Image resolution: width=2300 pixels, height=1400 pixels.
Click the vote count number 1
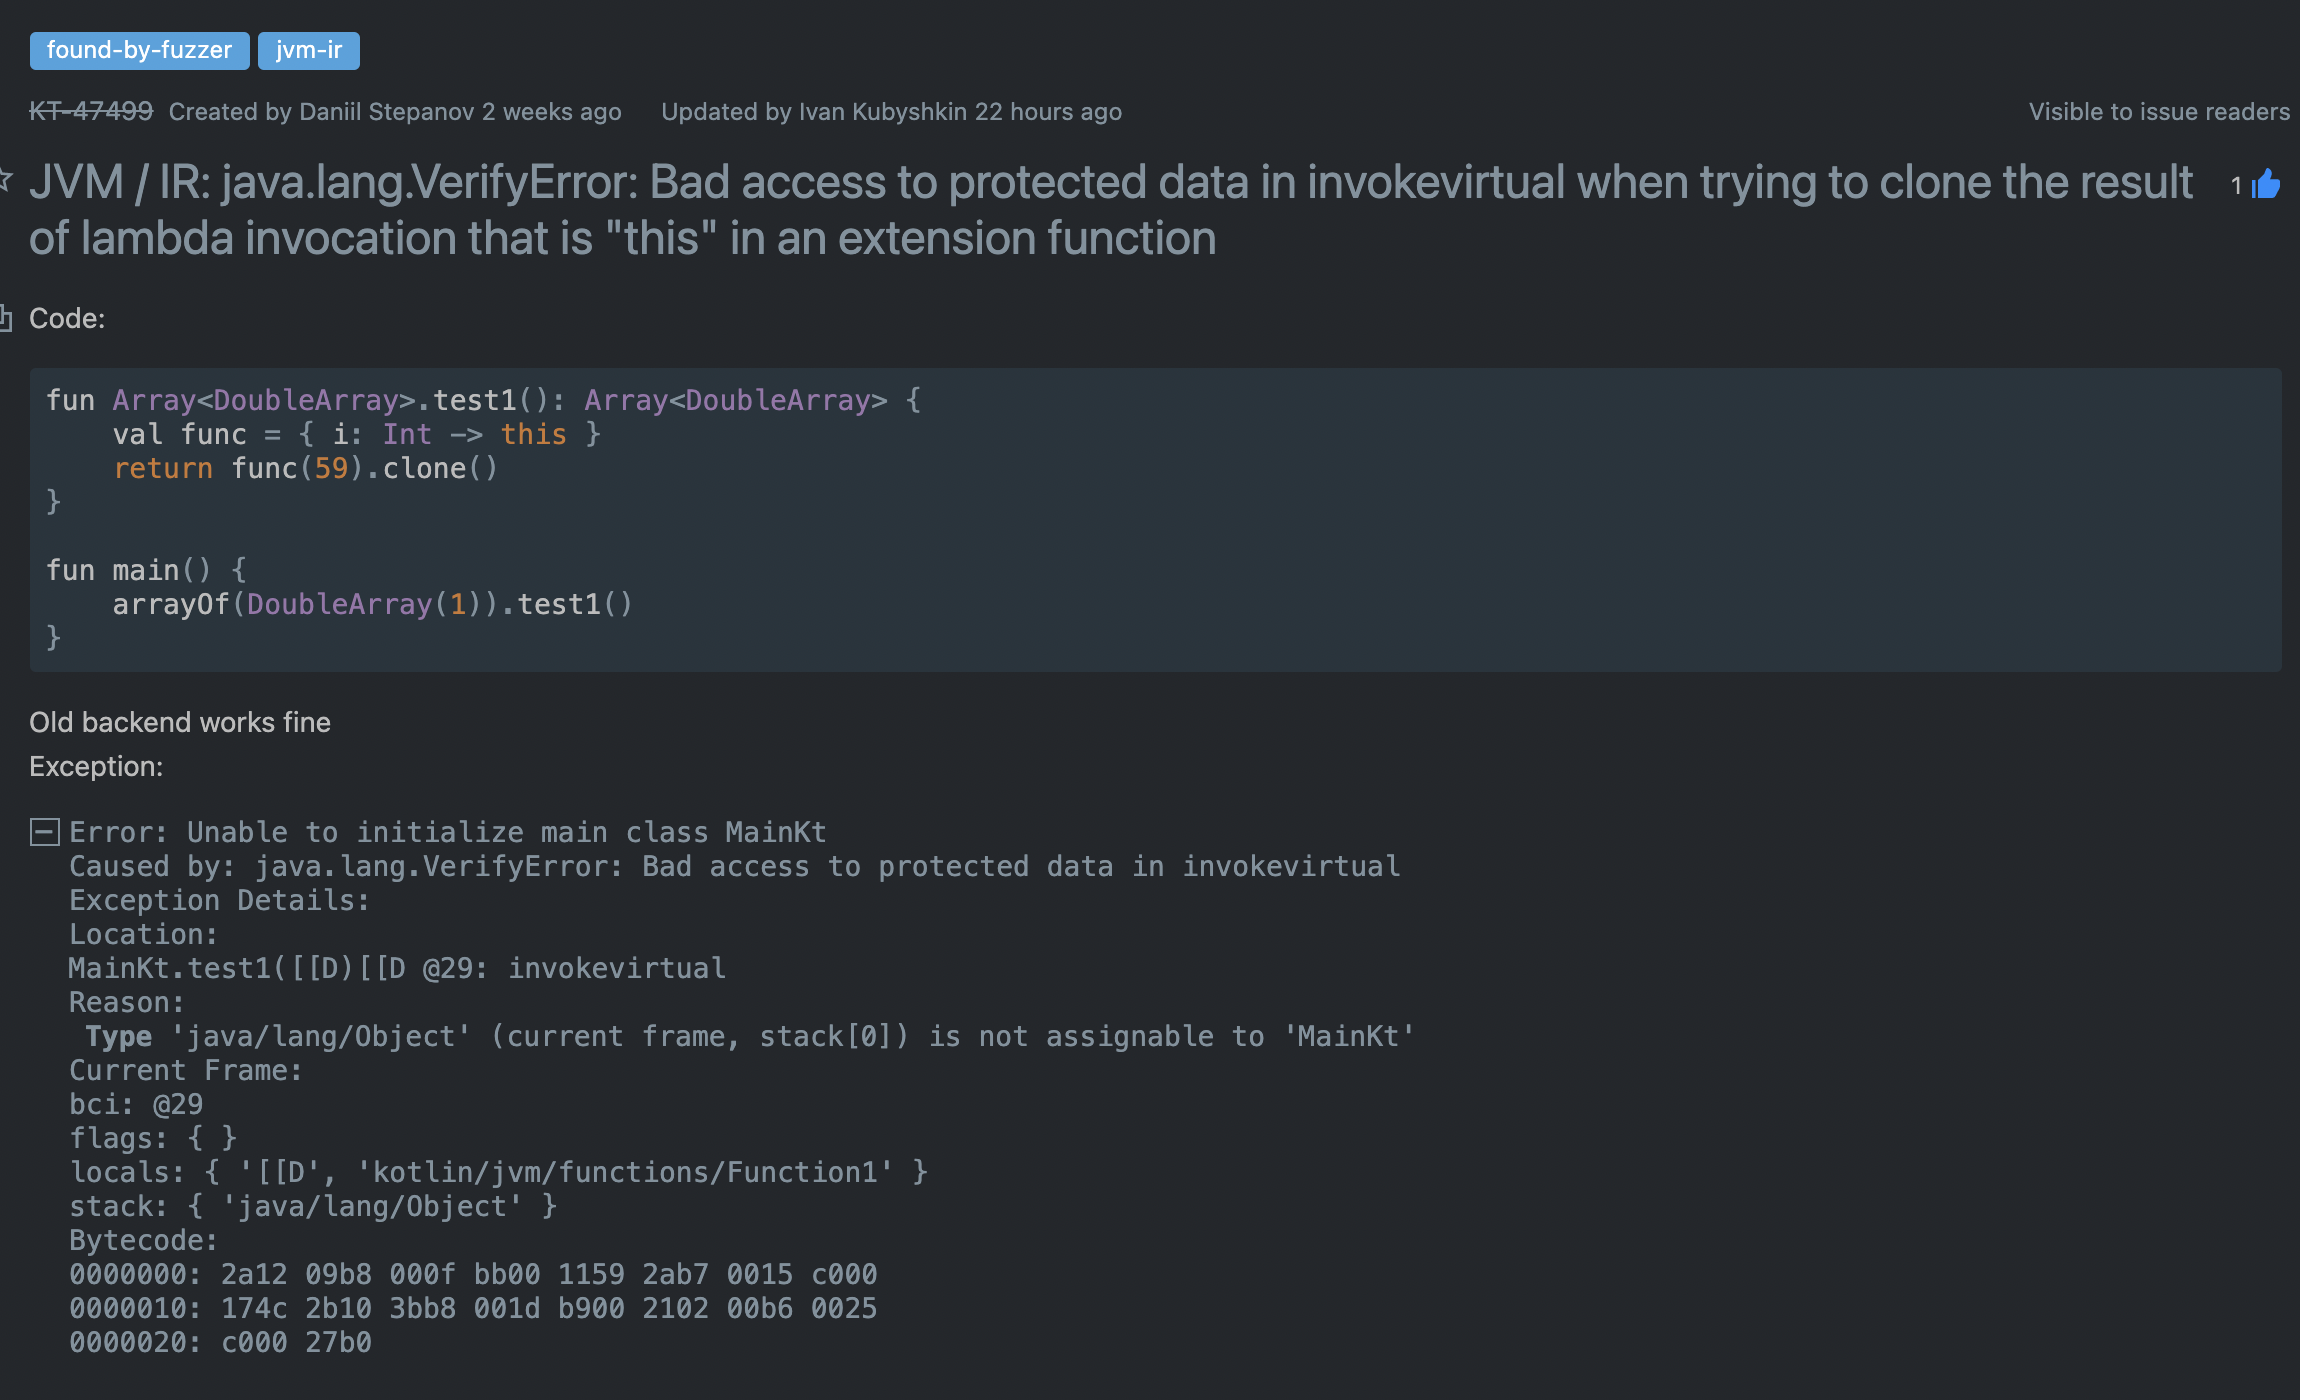[2236, 186]
